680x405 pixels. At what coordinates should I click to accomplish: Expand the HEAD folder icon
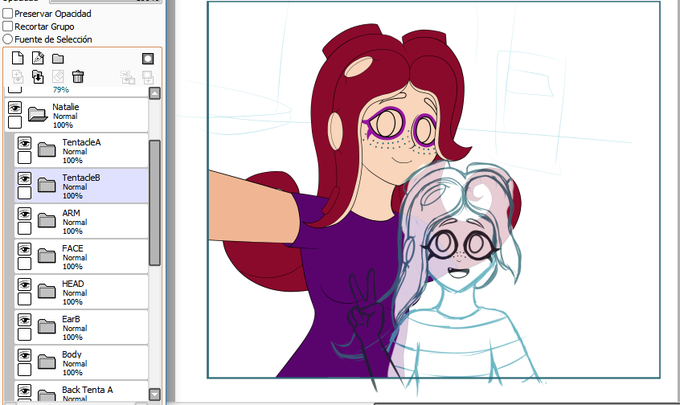coord(46,291)
